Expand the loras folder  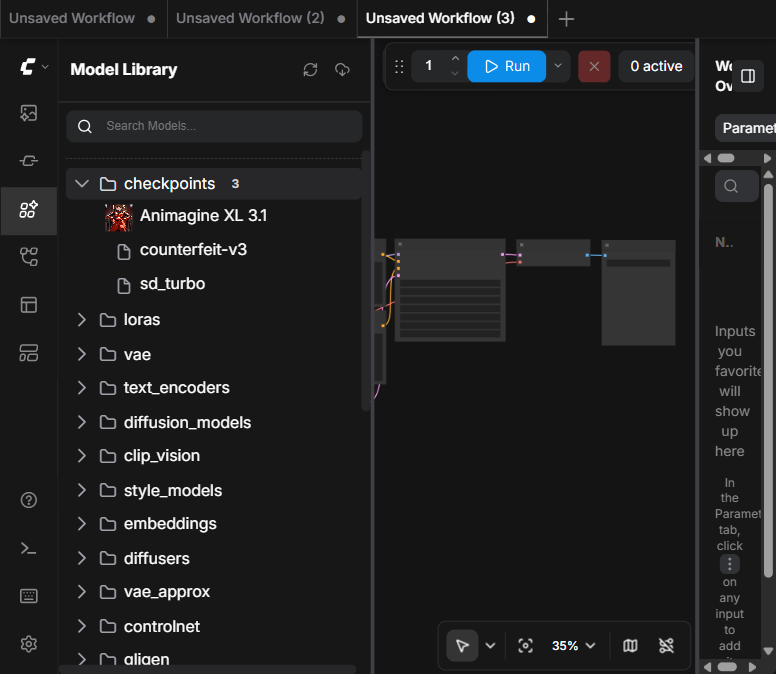click(x=82, y=320)
